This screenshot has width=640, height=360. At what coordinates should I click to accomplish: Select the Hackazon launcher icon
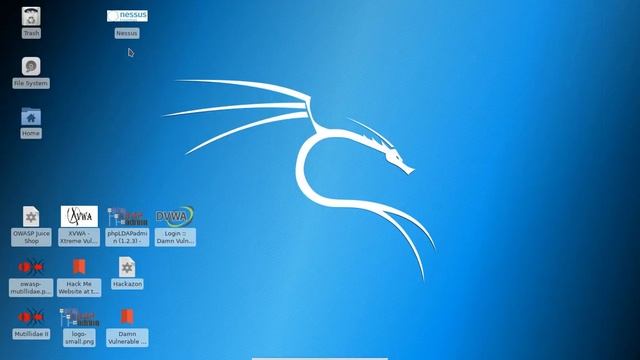pos(127,267)
